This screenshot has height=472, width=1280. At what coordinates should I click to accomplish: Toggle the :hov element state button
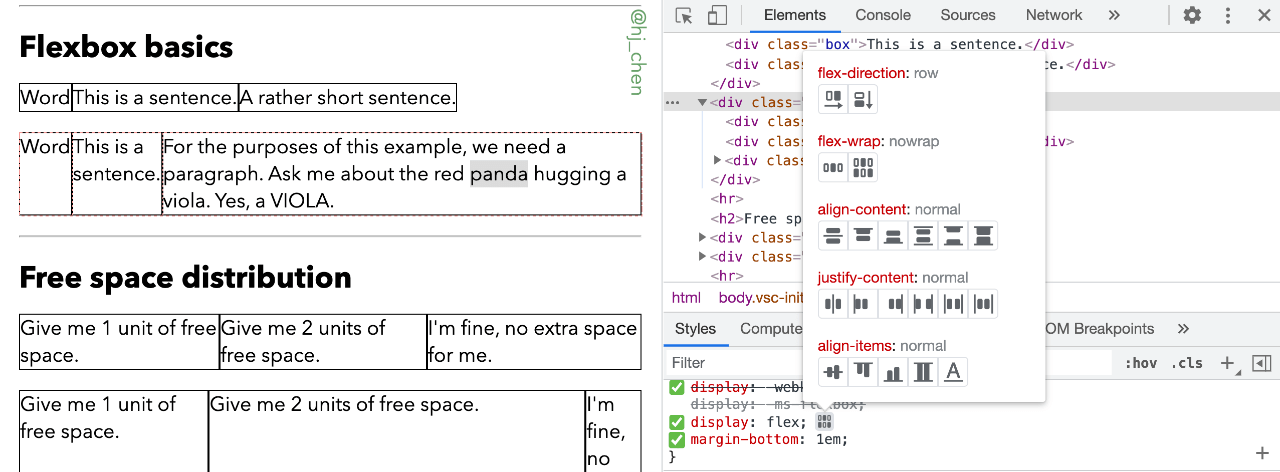(1141, 363)
